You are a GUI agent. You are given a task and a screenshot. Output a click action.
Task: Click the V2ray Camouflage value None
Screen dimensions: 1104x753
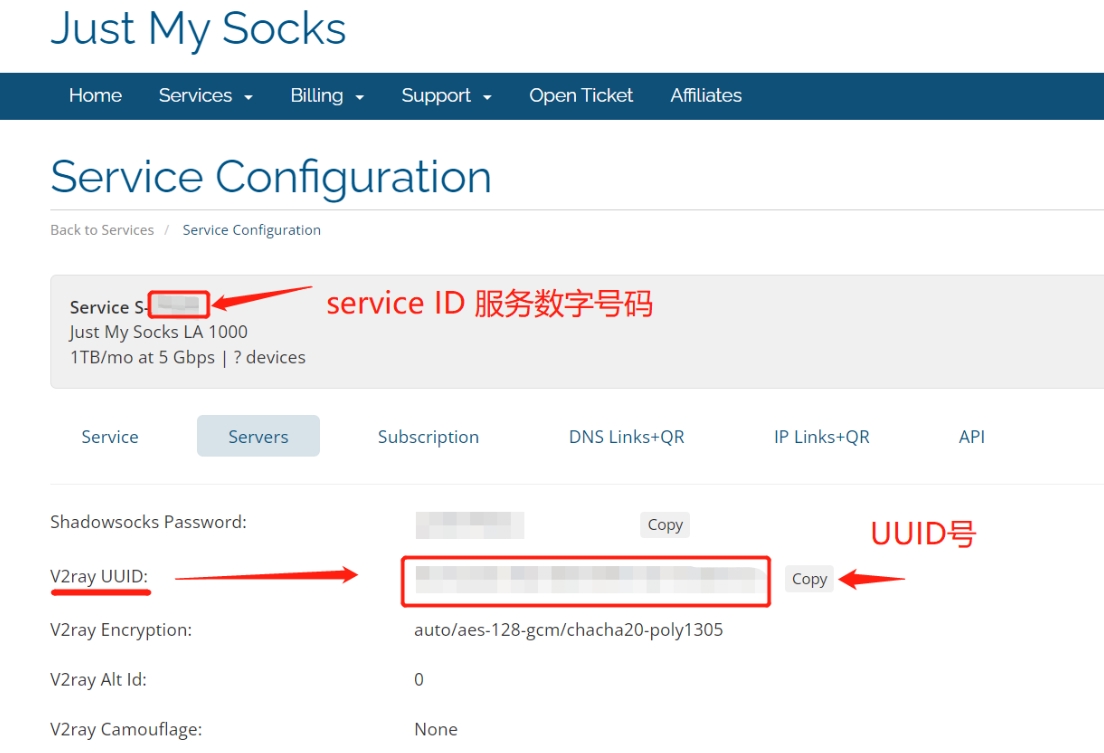tap(436, 729)
